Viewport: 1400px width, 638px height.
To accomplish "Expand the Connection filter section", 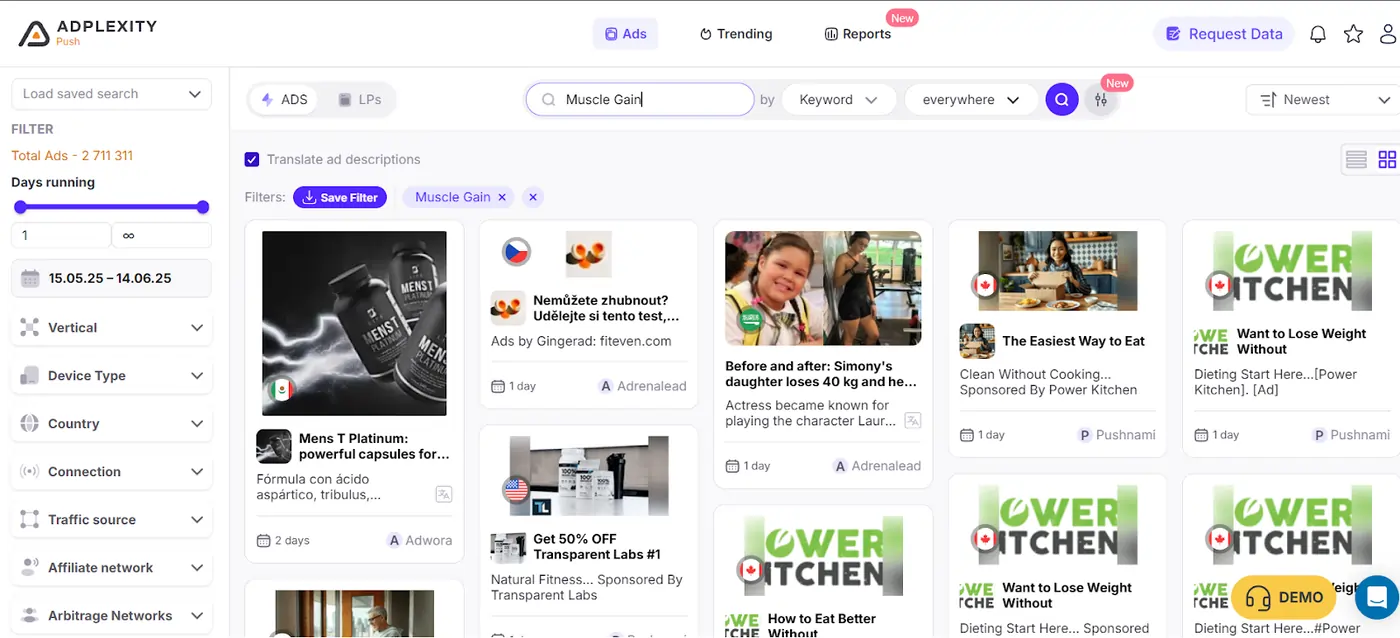I will point(111,471).
